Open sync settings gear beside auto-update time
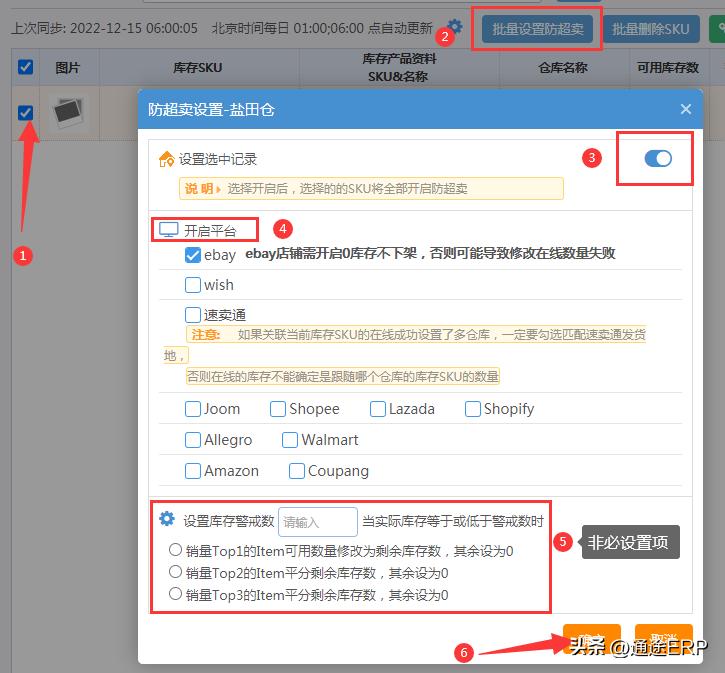 (455, 26)
